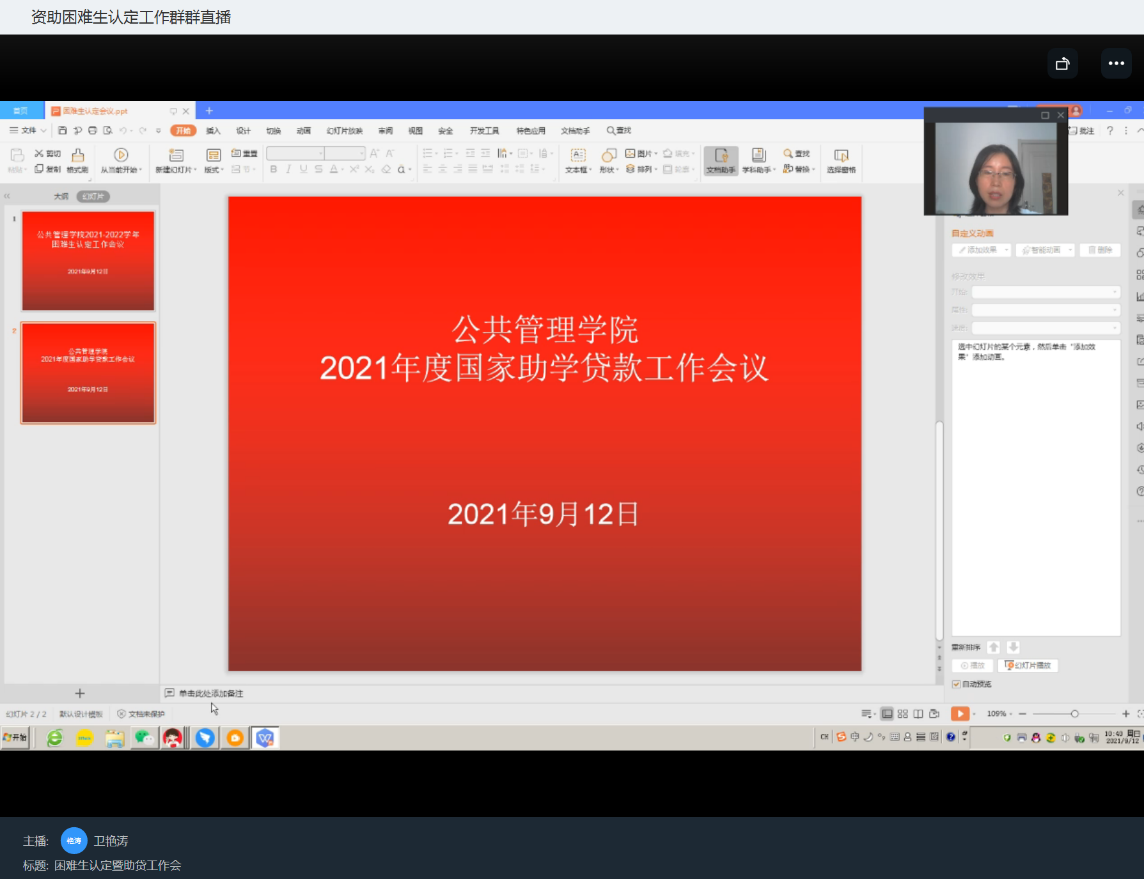Click the move-down arrow under reorder
Screen dimensions: 1144x879
[x=1013, y=648]
